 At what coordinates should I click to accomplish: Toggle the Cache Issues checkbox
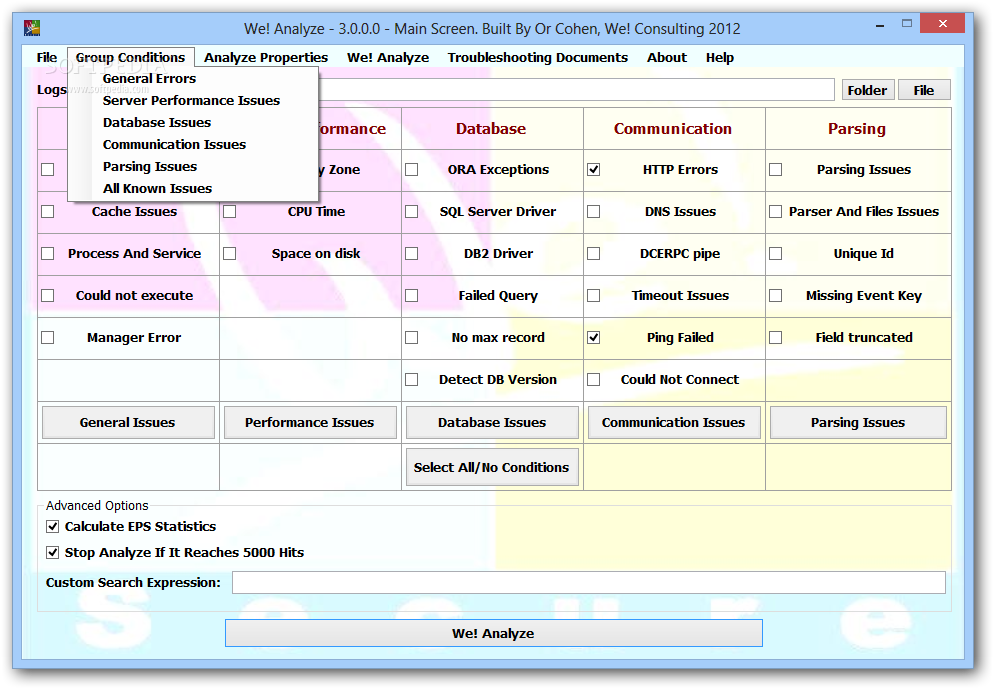48,212
